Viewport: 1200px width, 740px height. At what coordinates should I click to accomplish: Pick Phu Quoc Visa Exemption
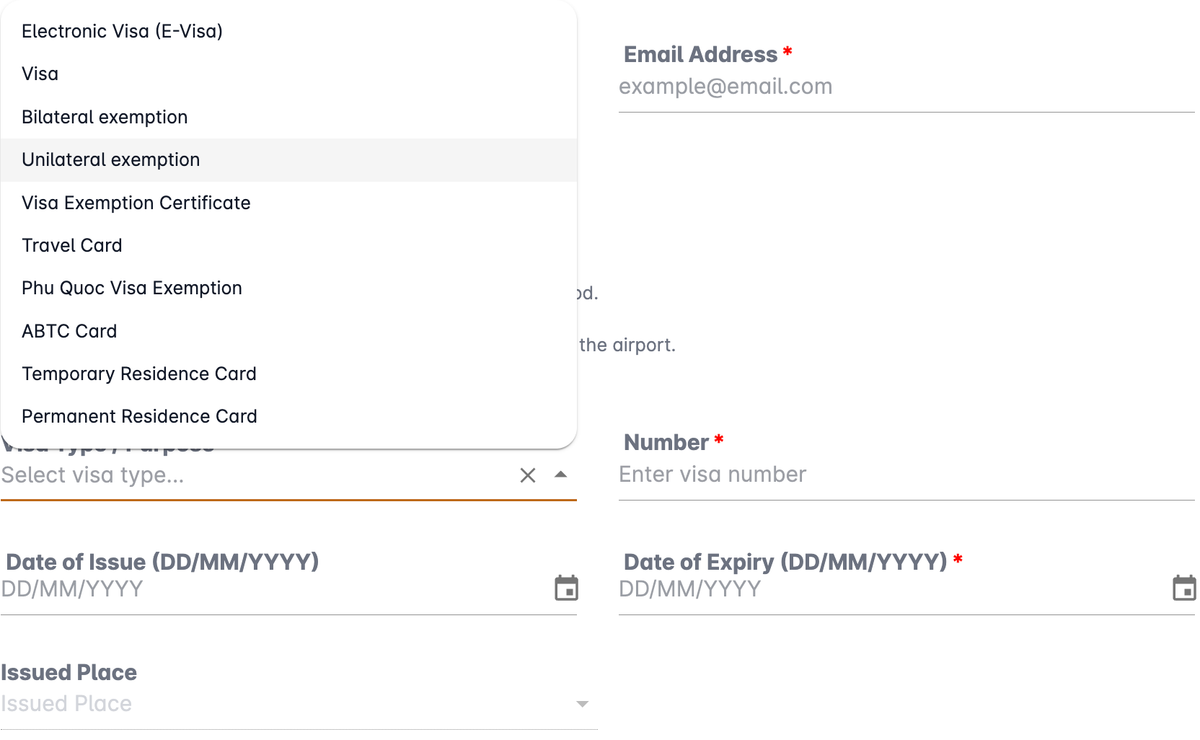[x=289, y=288]
